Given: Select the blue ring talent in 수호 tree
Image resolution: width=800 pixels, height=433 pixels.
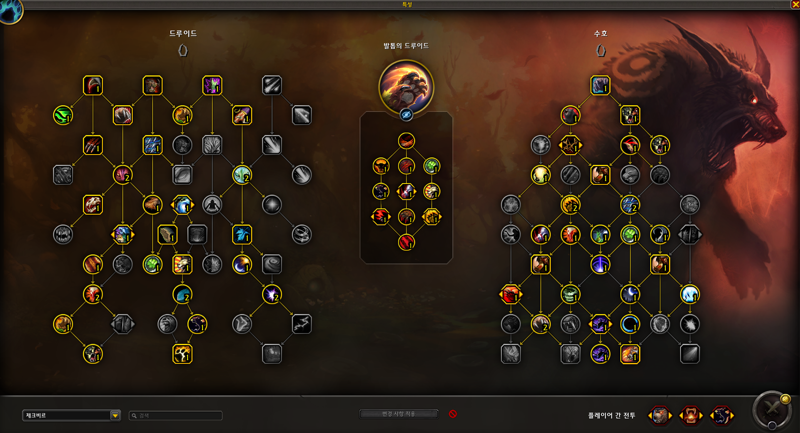Looking at the screenshot, I should click(630, 324).
